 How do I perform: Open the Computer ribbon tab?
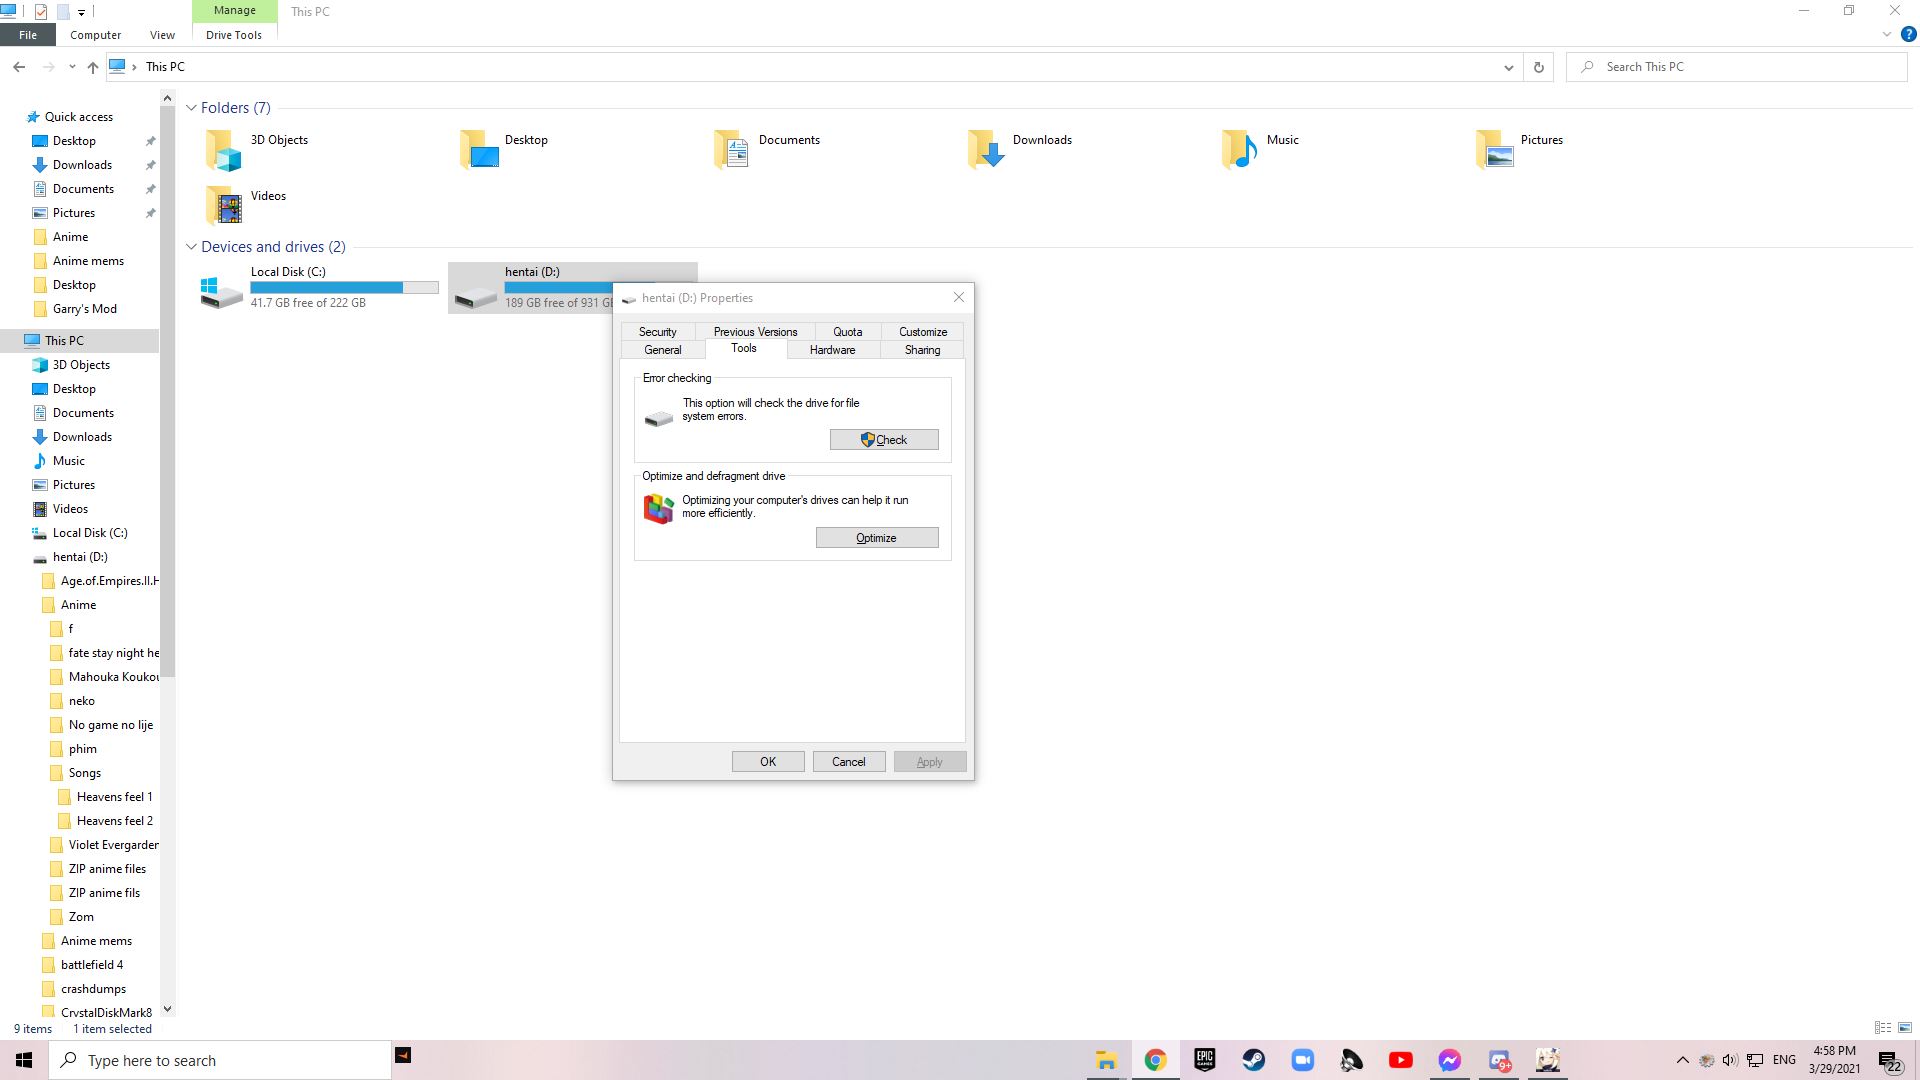click(95, 34)
